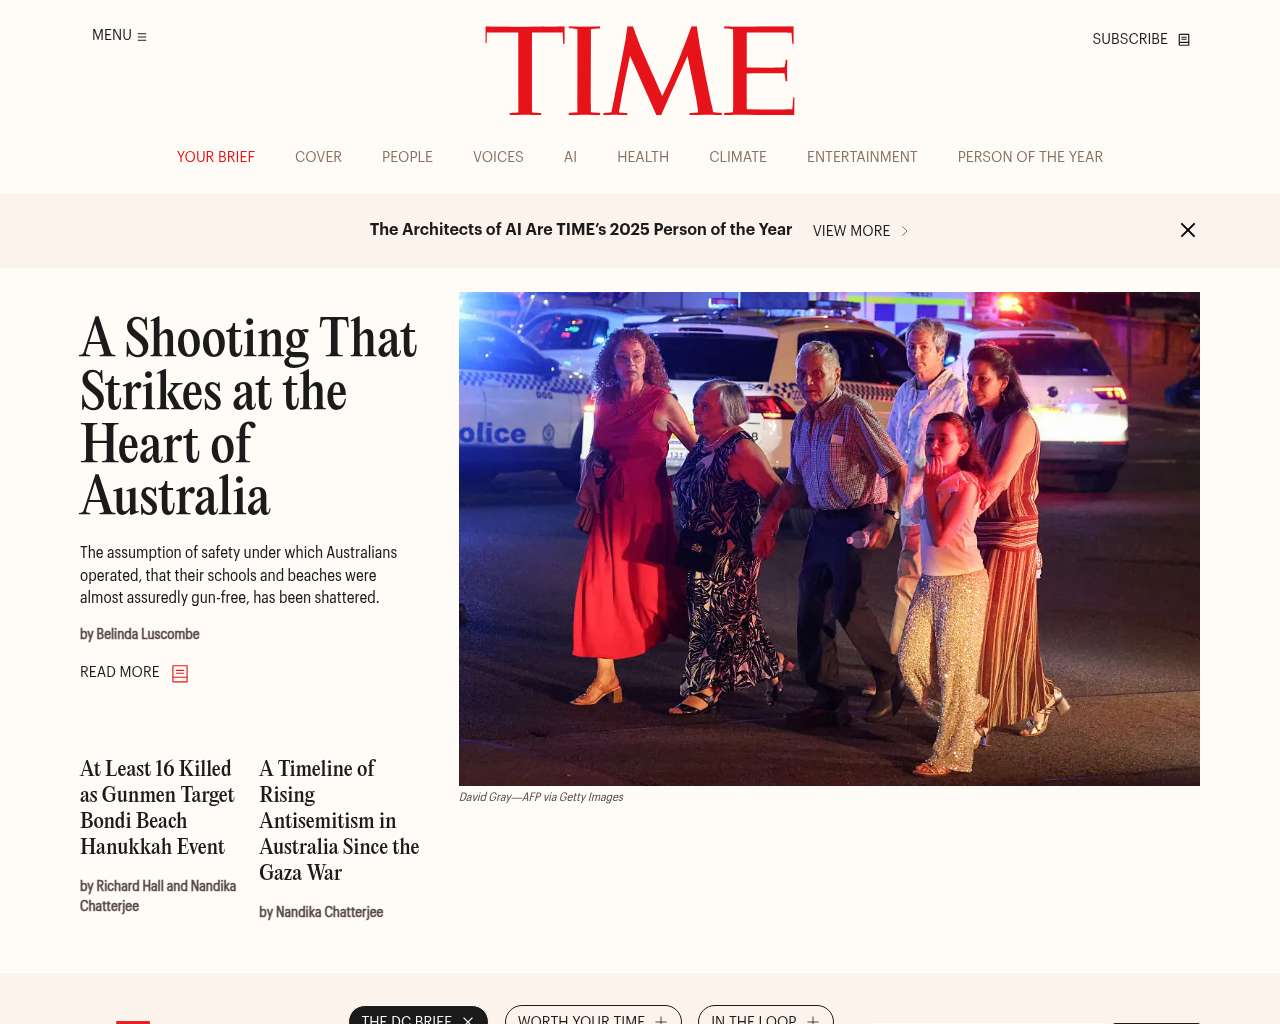Viewport: 1280px width, 1024px height.
Task: Click the chevron arrow after VIEW MORE
Action: coord(905,231)
